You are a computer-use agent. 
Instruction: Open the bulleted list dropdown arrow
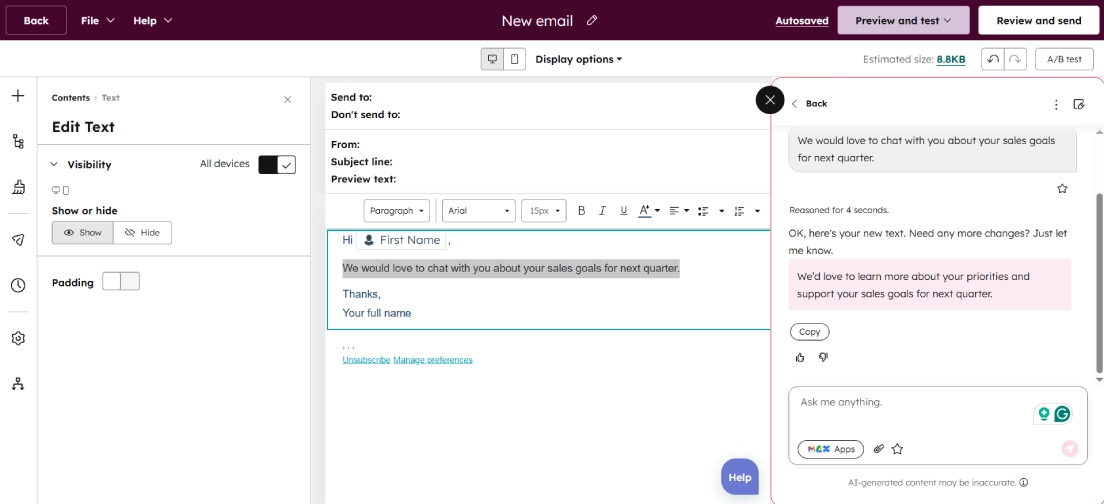tap(721, 210)
